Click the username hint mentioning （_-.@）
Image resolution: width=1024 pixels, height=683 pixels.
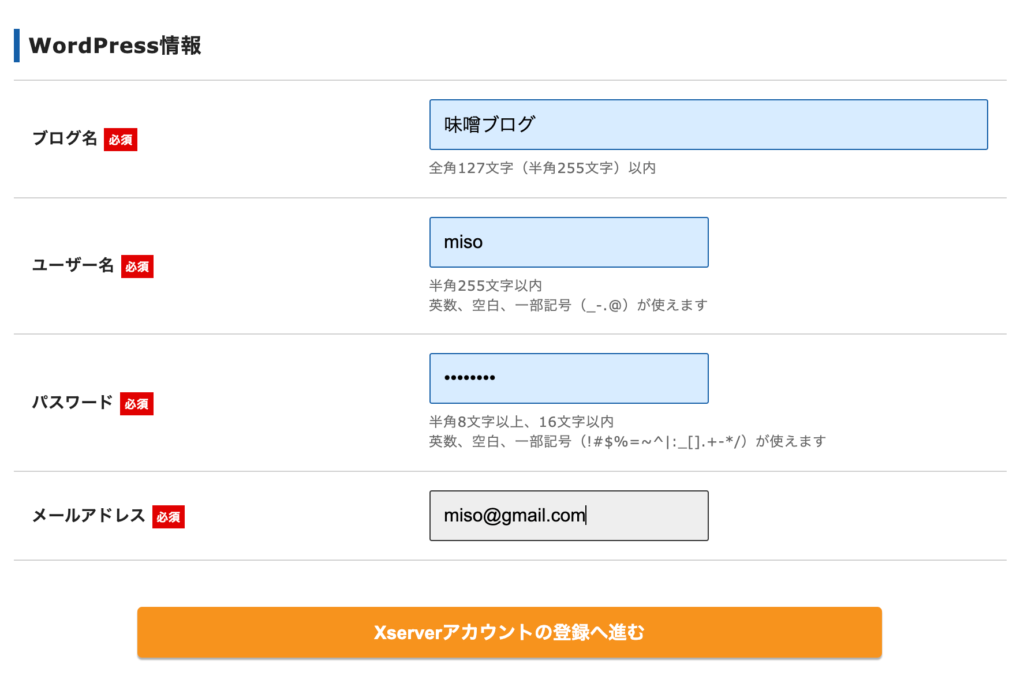pyautogui.click(x=568, y=306)
